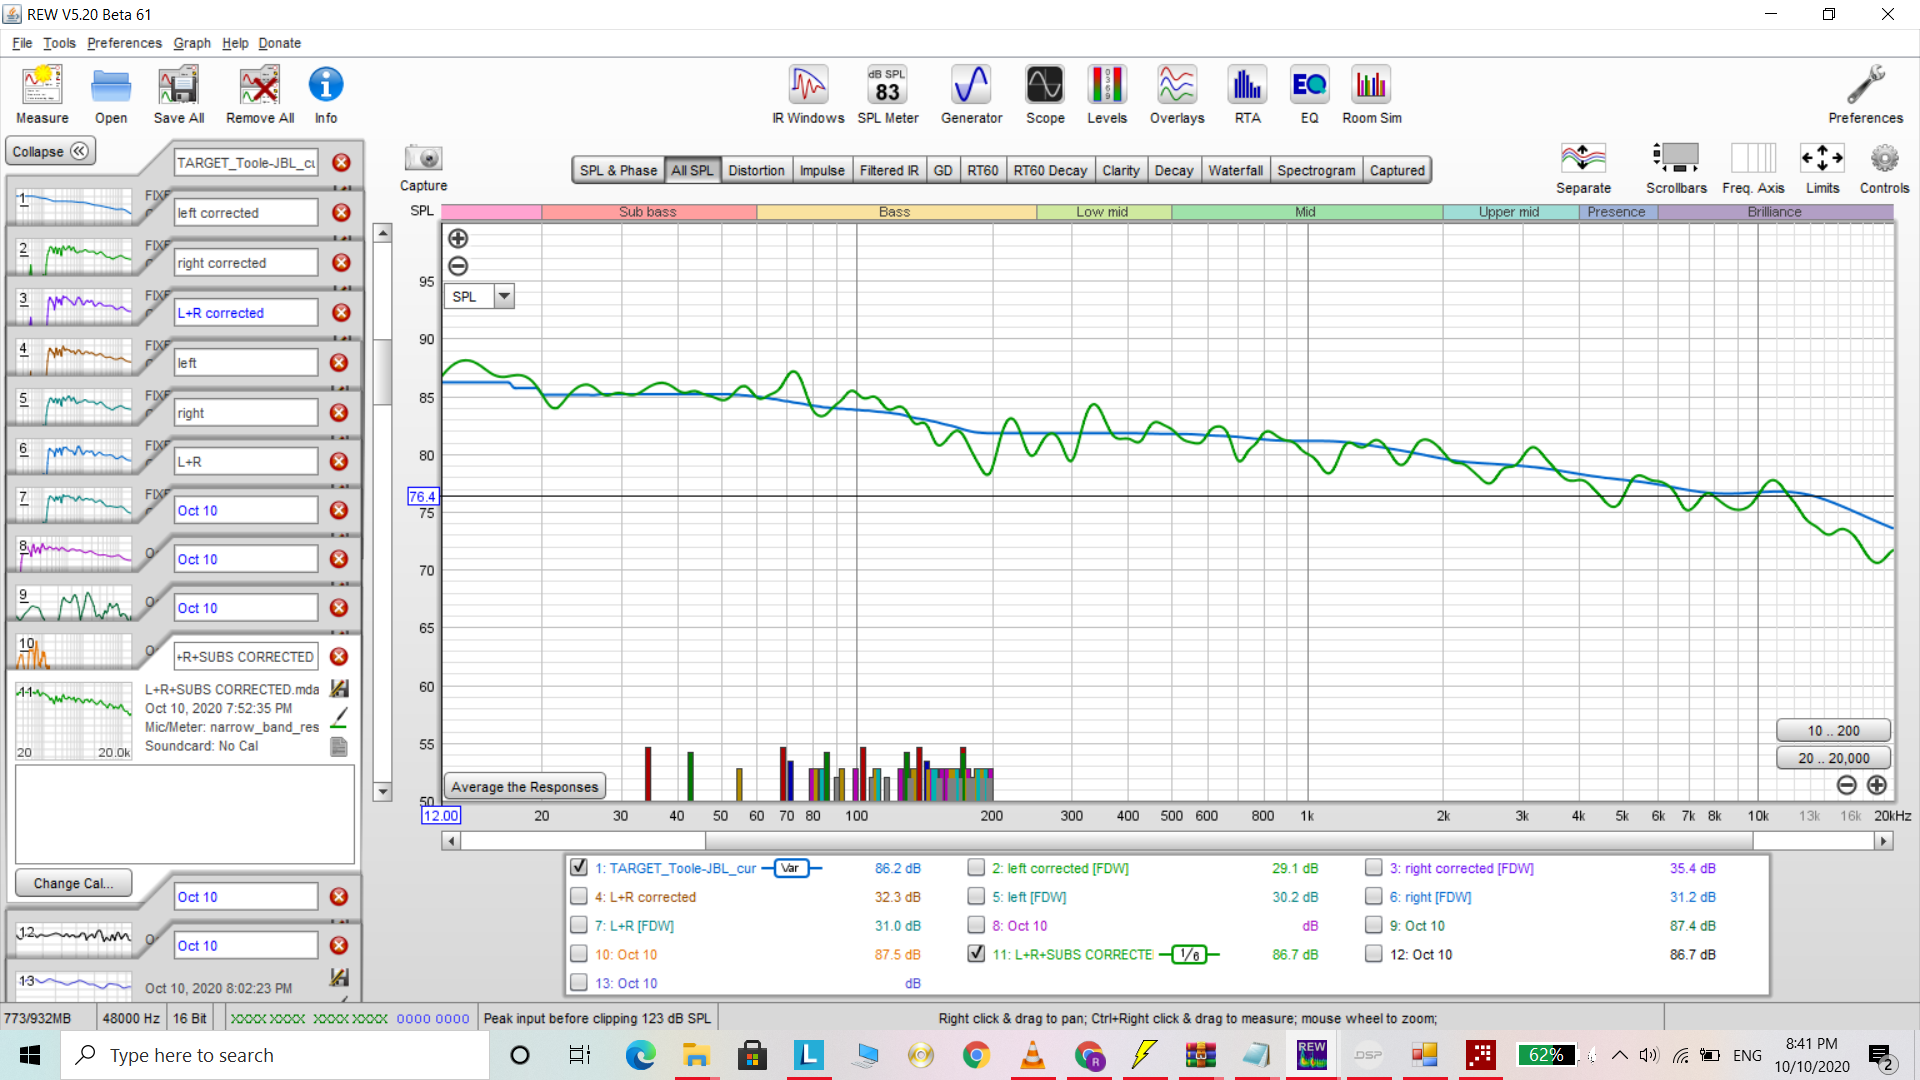Switch to the RT60 Decay tab
1920x1080 pixels.
point(1050,170)
